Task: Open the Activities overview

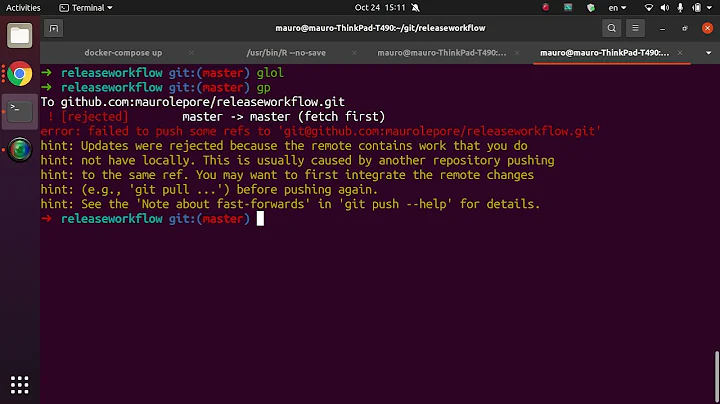Action: coord(23,8)
